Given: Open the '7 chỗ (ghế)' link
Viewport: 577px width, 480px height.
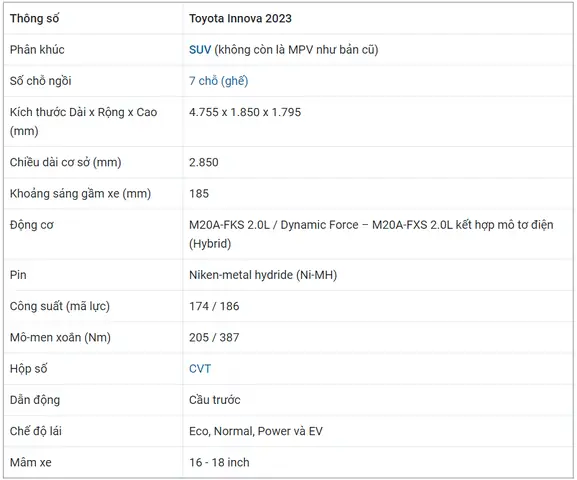Looking at the screenshot, I should coord(219,81).
